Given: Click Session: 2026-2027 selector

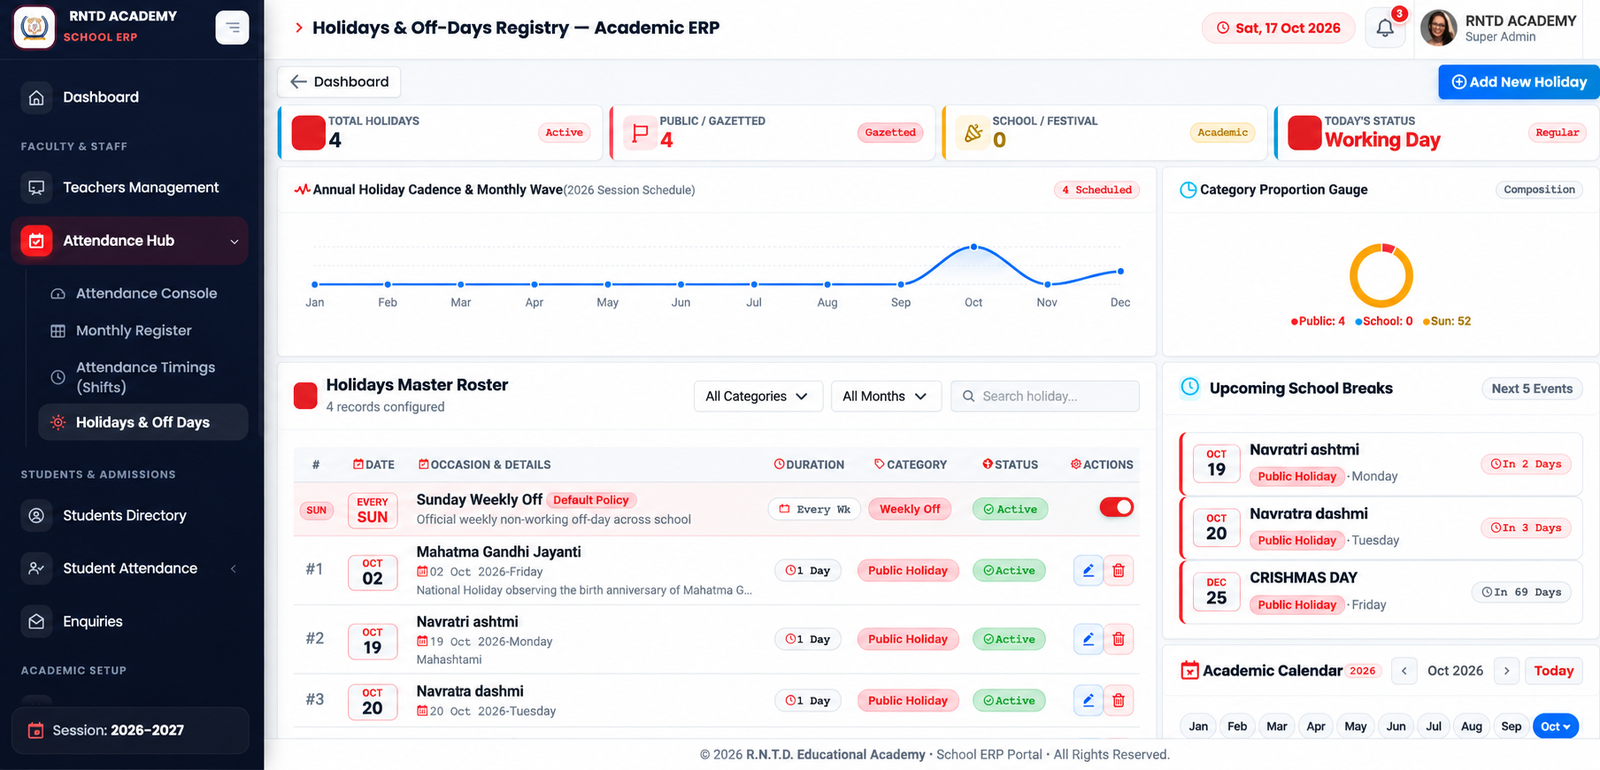Looking at the screenshot, I should click(x=130, y=730).
